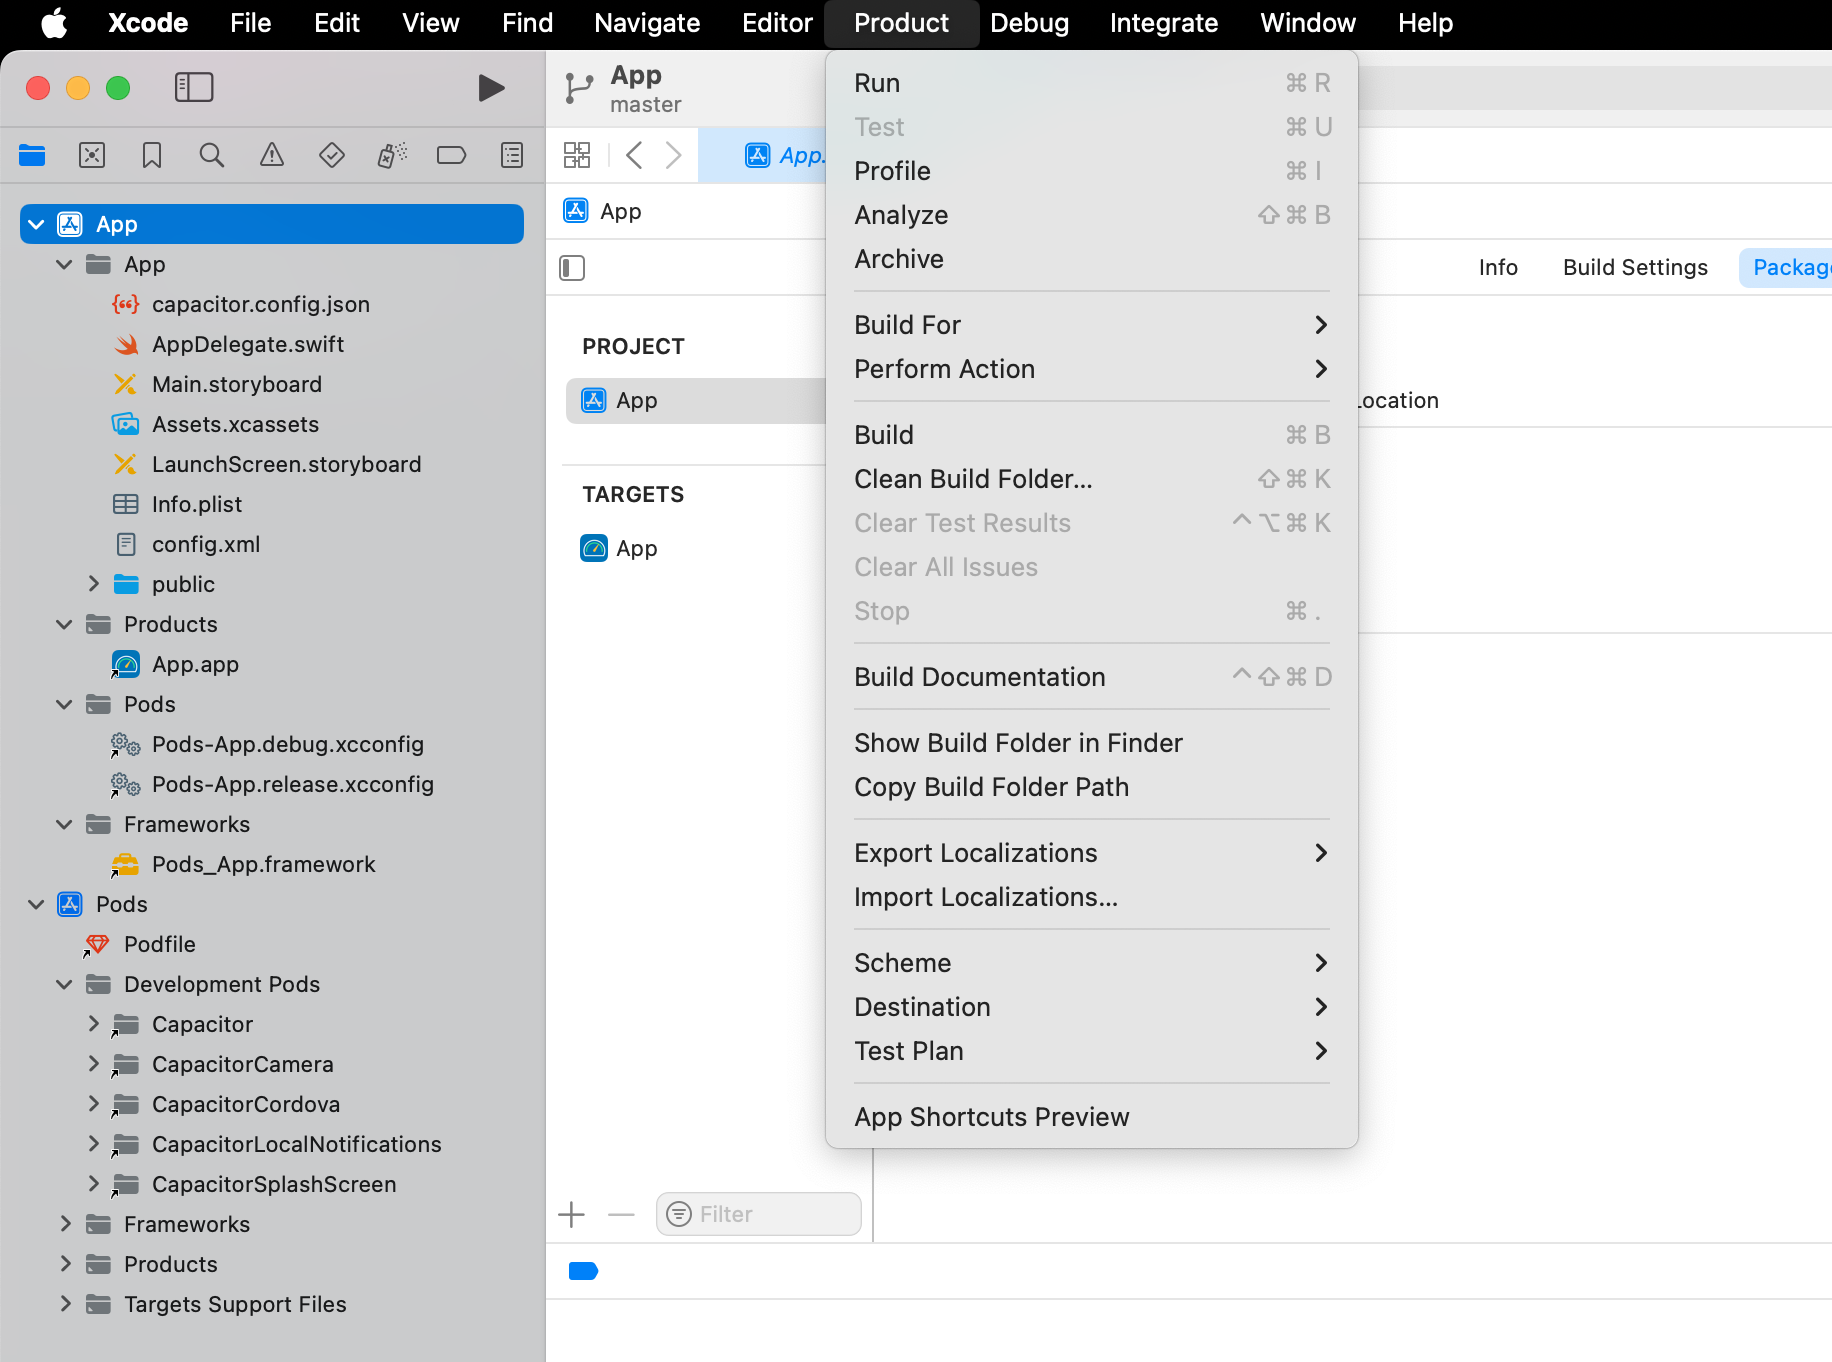Expand Targets Support Files group

click(x=65, y=1304)
